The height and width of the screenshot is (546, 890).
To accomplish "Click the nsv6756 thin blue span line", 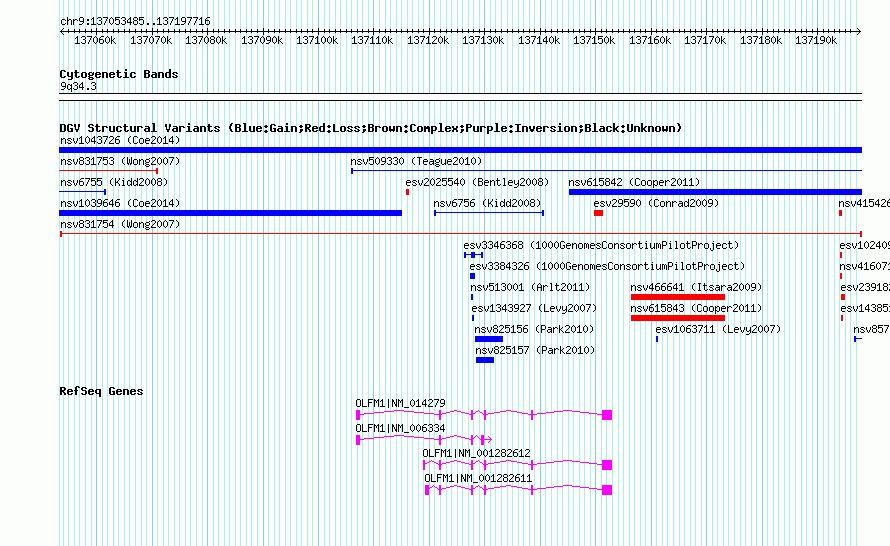I will point(489,213).
